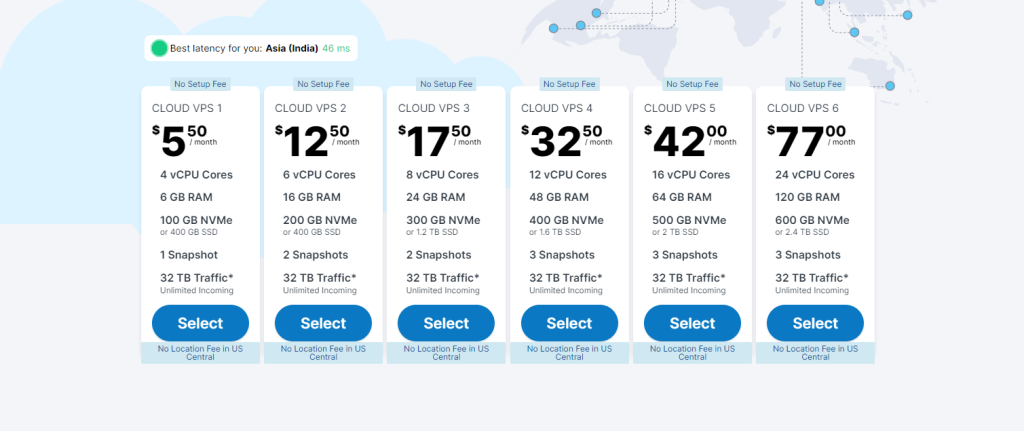Select the Cloud VPS 6 plan
Screen dimensions: 1024x431
coord(815,323)
